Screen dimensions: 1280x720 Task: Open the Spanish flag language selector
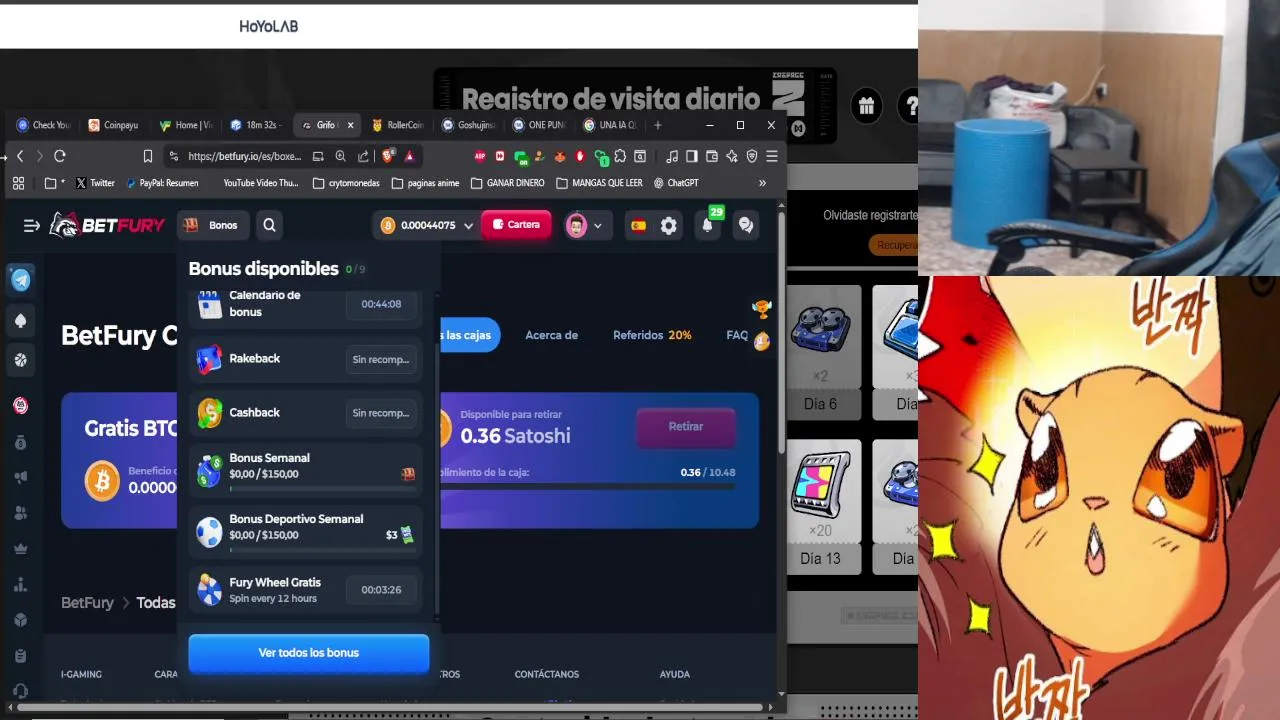pos(638,226)
